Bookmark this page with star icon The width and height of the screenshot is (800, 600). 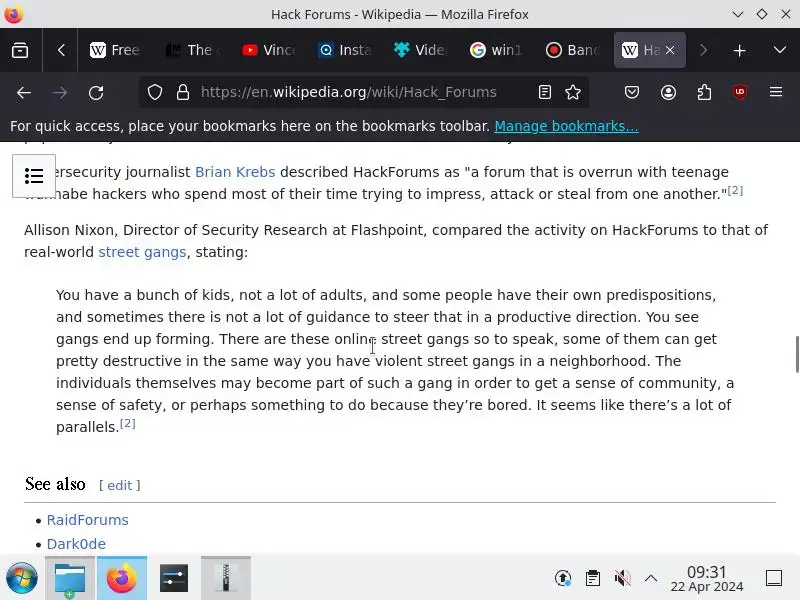pyautogui.click(x=573, y=92)
